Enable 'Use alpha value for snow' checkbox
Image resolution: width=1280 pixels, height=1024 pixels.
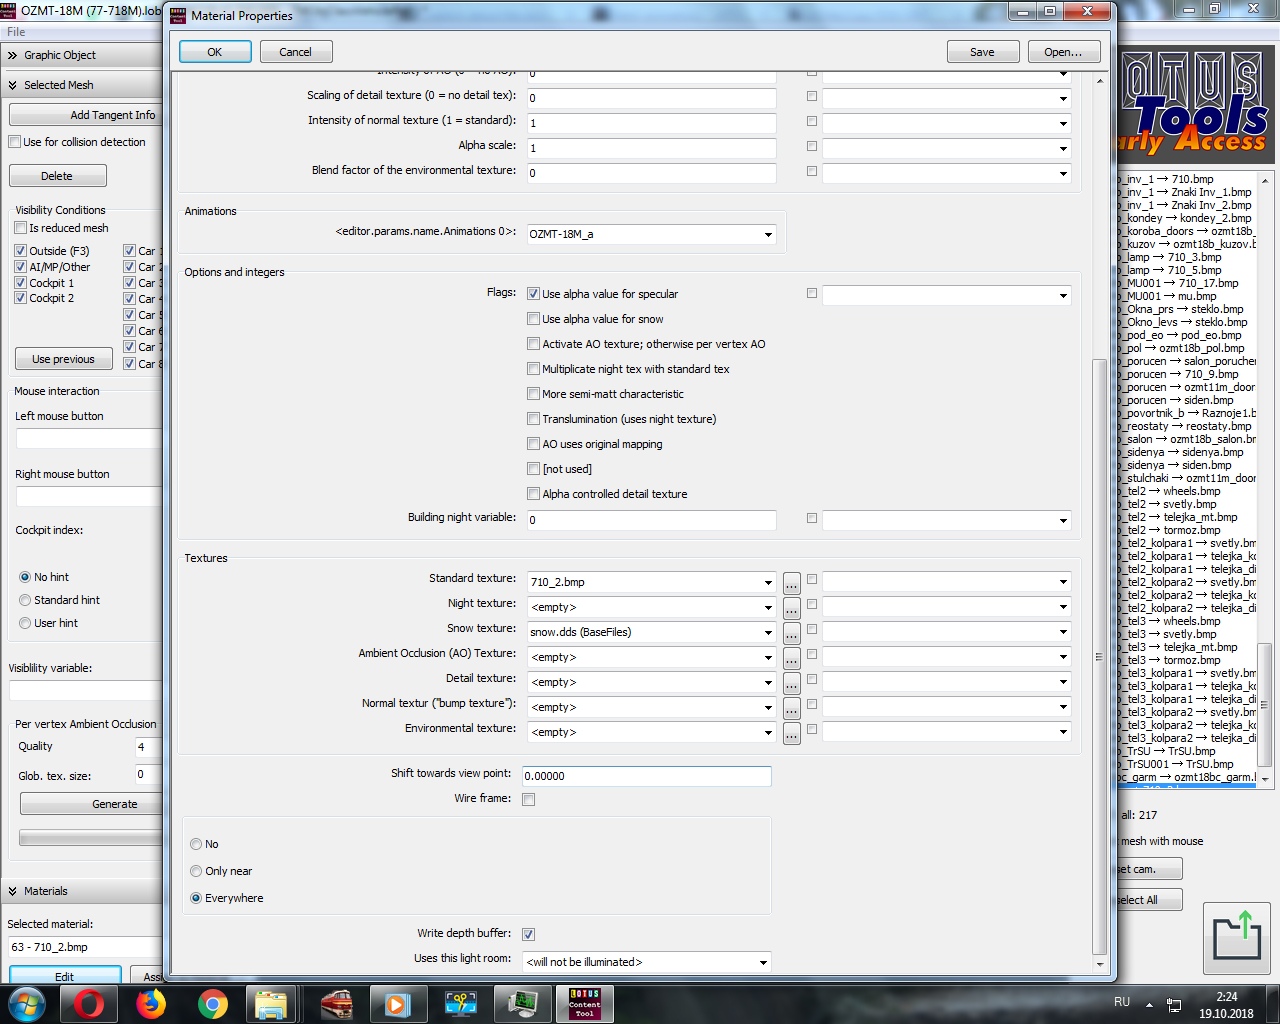534,319
